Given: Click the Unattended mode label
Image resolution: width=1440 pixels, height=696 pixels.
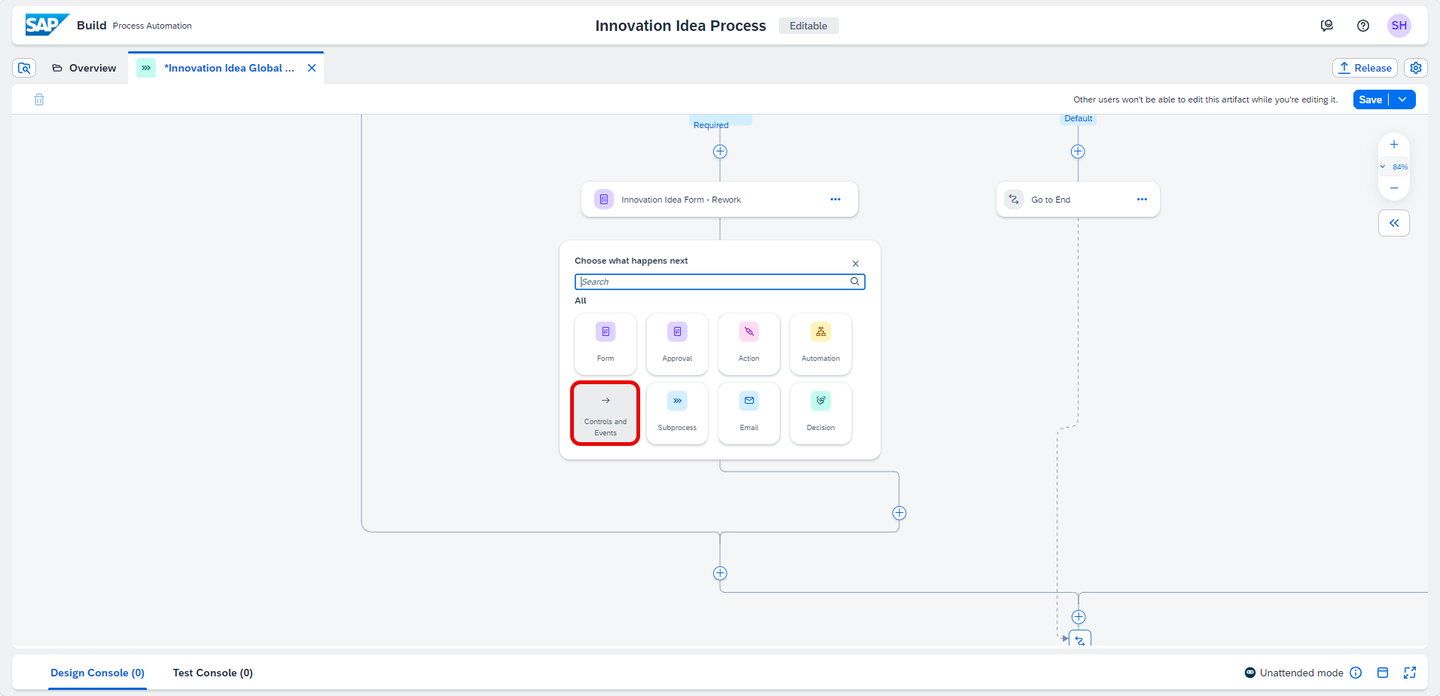Looking at the screenshot, I should coord(1301,673).
